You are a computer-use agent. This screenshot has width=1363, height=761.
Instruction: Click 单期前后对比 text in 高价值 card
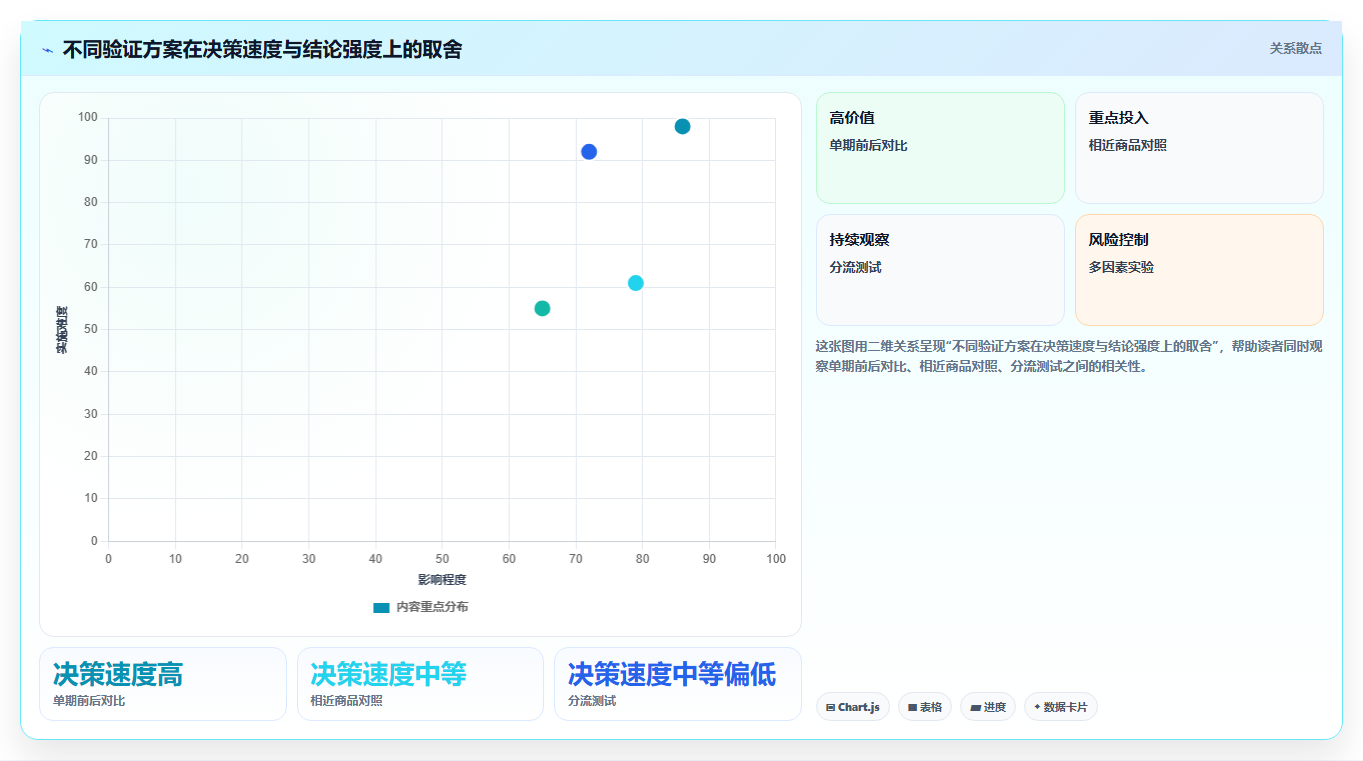868,146
